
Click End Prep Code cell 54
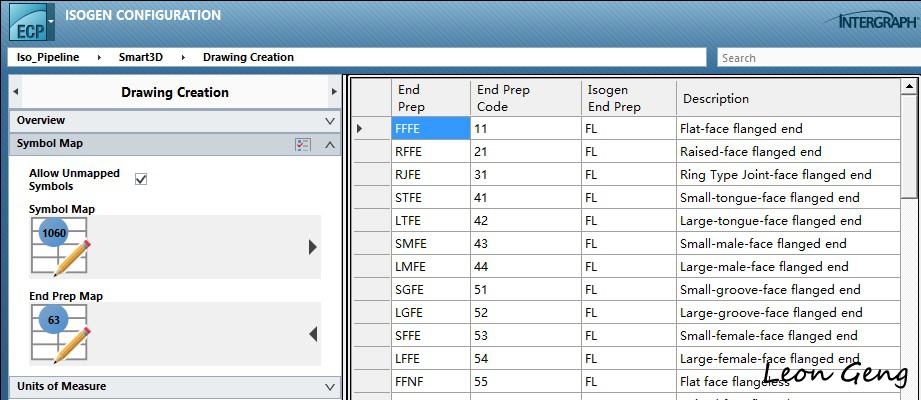tap(526, 359)
